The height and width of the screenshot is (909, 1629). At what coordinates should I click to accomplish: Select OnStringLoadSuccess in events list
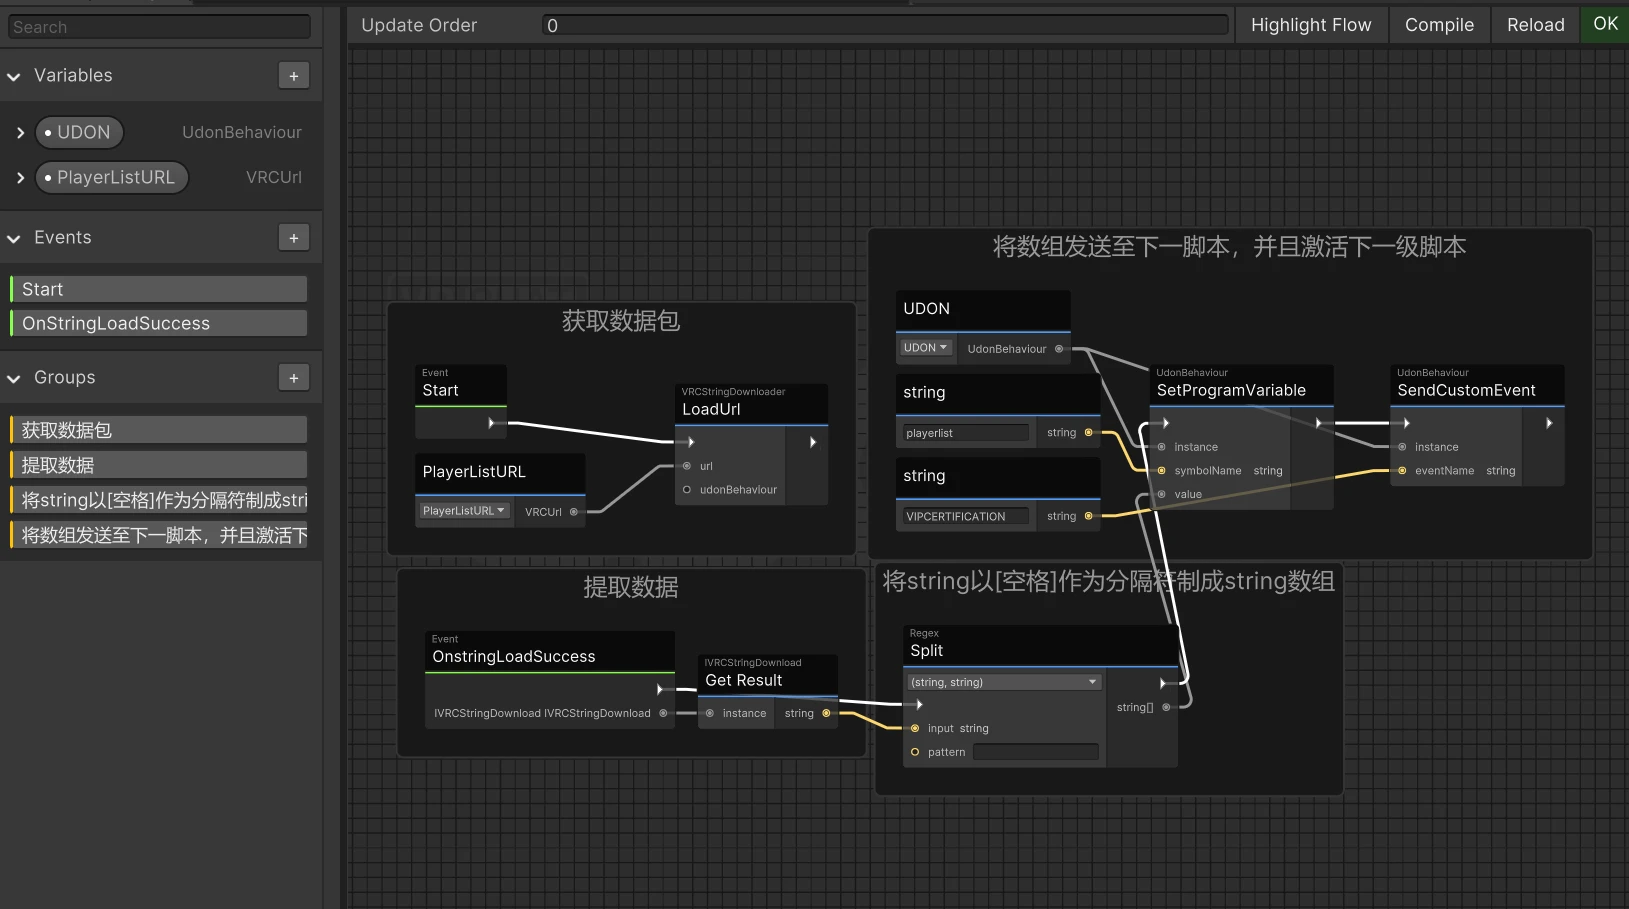(158, 323)
